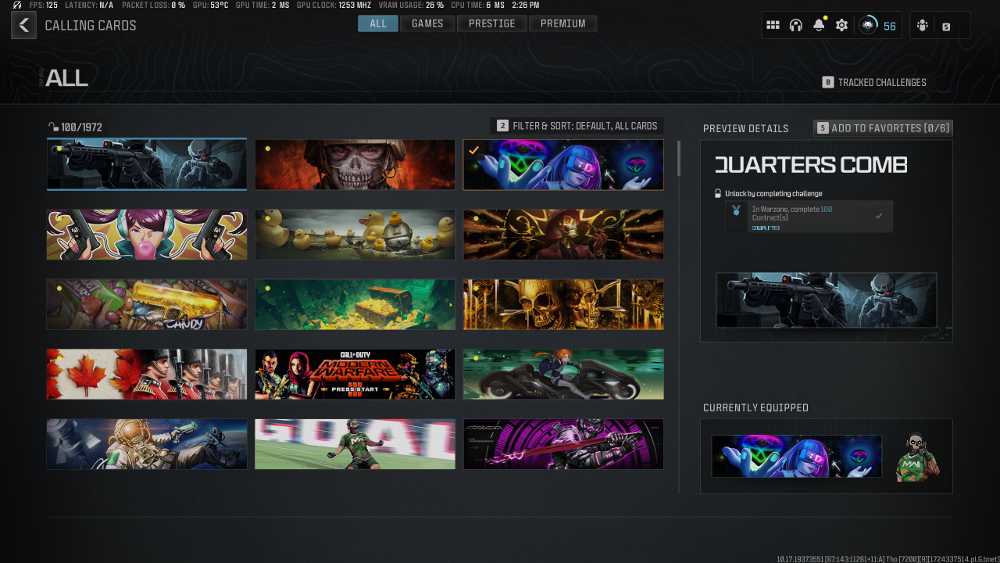Screen dimensions: 1000x563
Task: Select the golden robed figure calling card
Action: pyautogui.click(x=563, y=235)
